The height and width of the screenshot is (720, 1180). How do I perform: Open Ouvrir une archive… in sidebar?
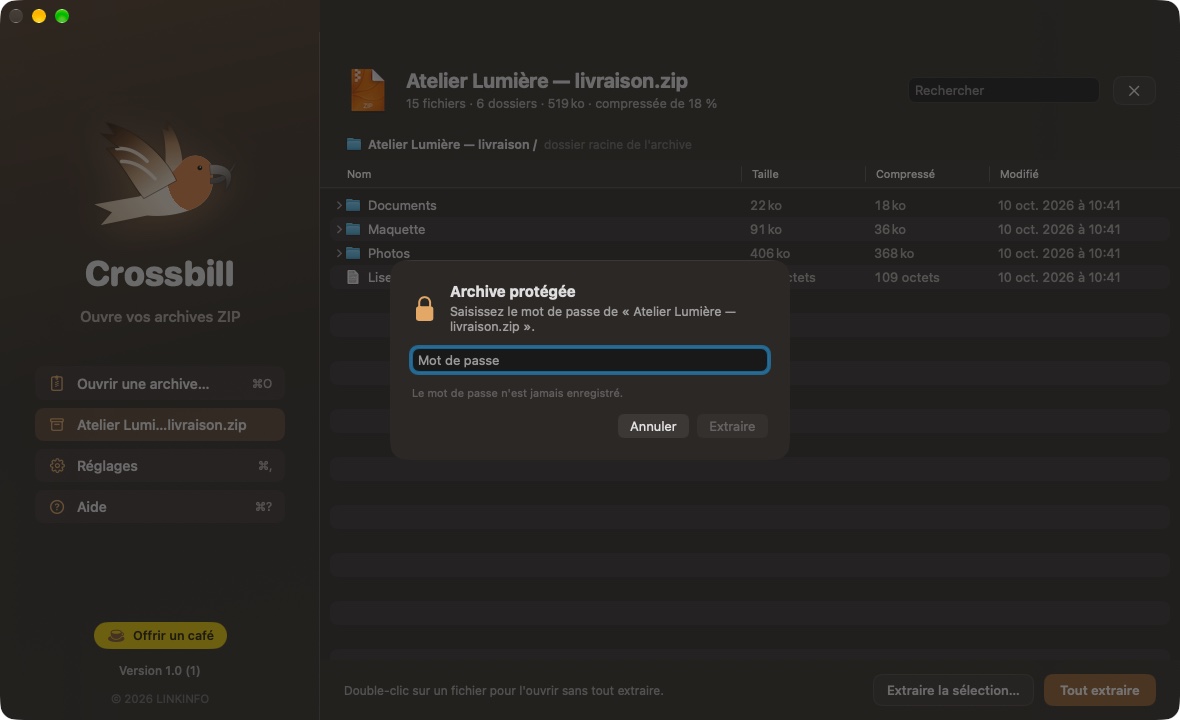160,384
